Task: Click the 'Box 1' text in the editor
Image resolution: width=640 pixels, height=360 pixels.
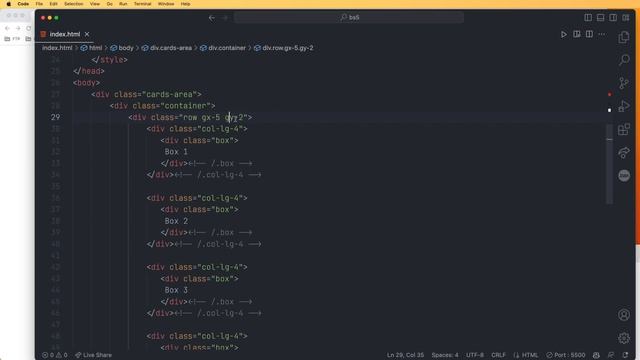Action: click(176, 152)
